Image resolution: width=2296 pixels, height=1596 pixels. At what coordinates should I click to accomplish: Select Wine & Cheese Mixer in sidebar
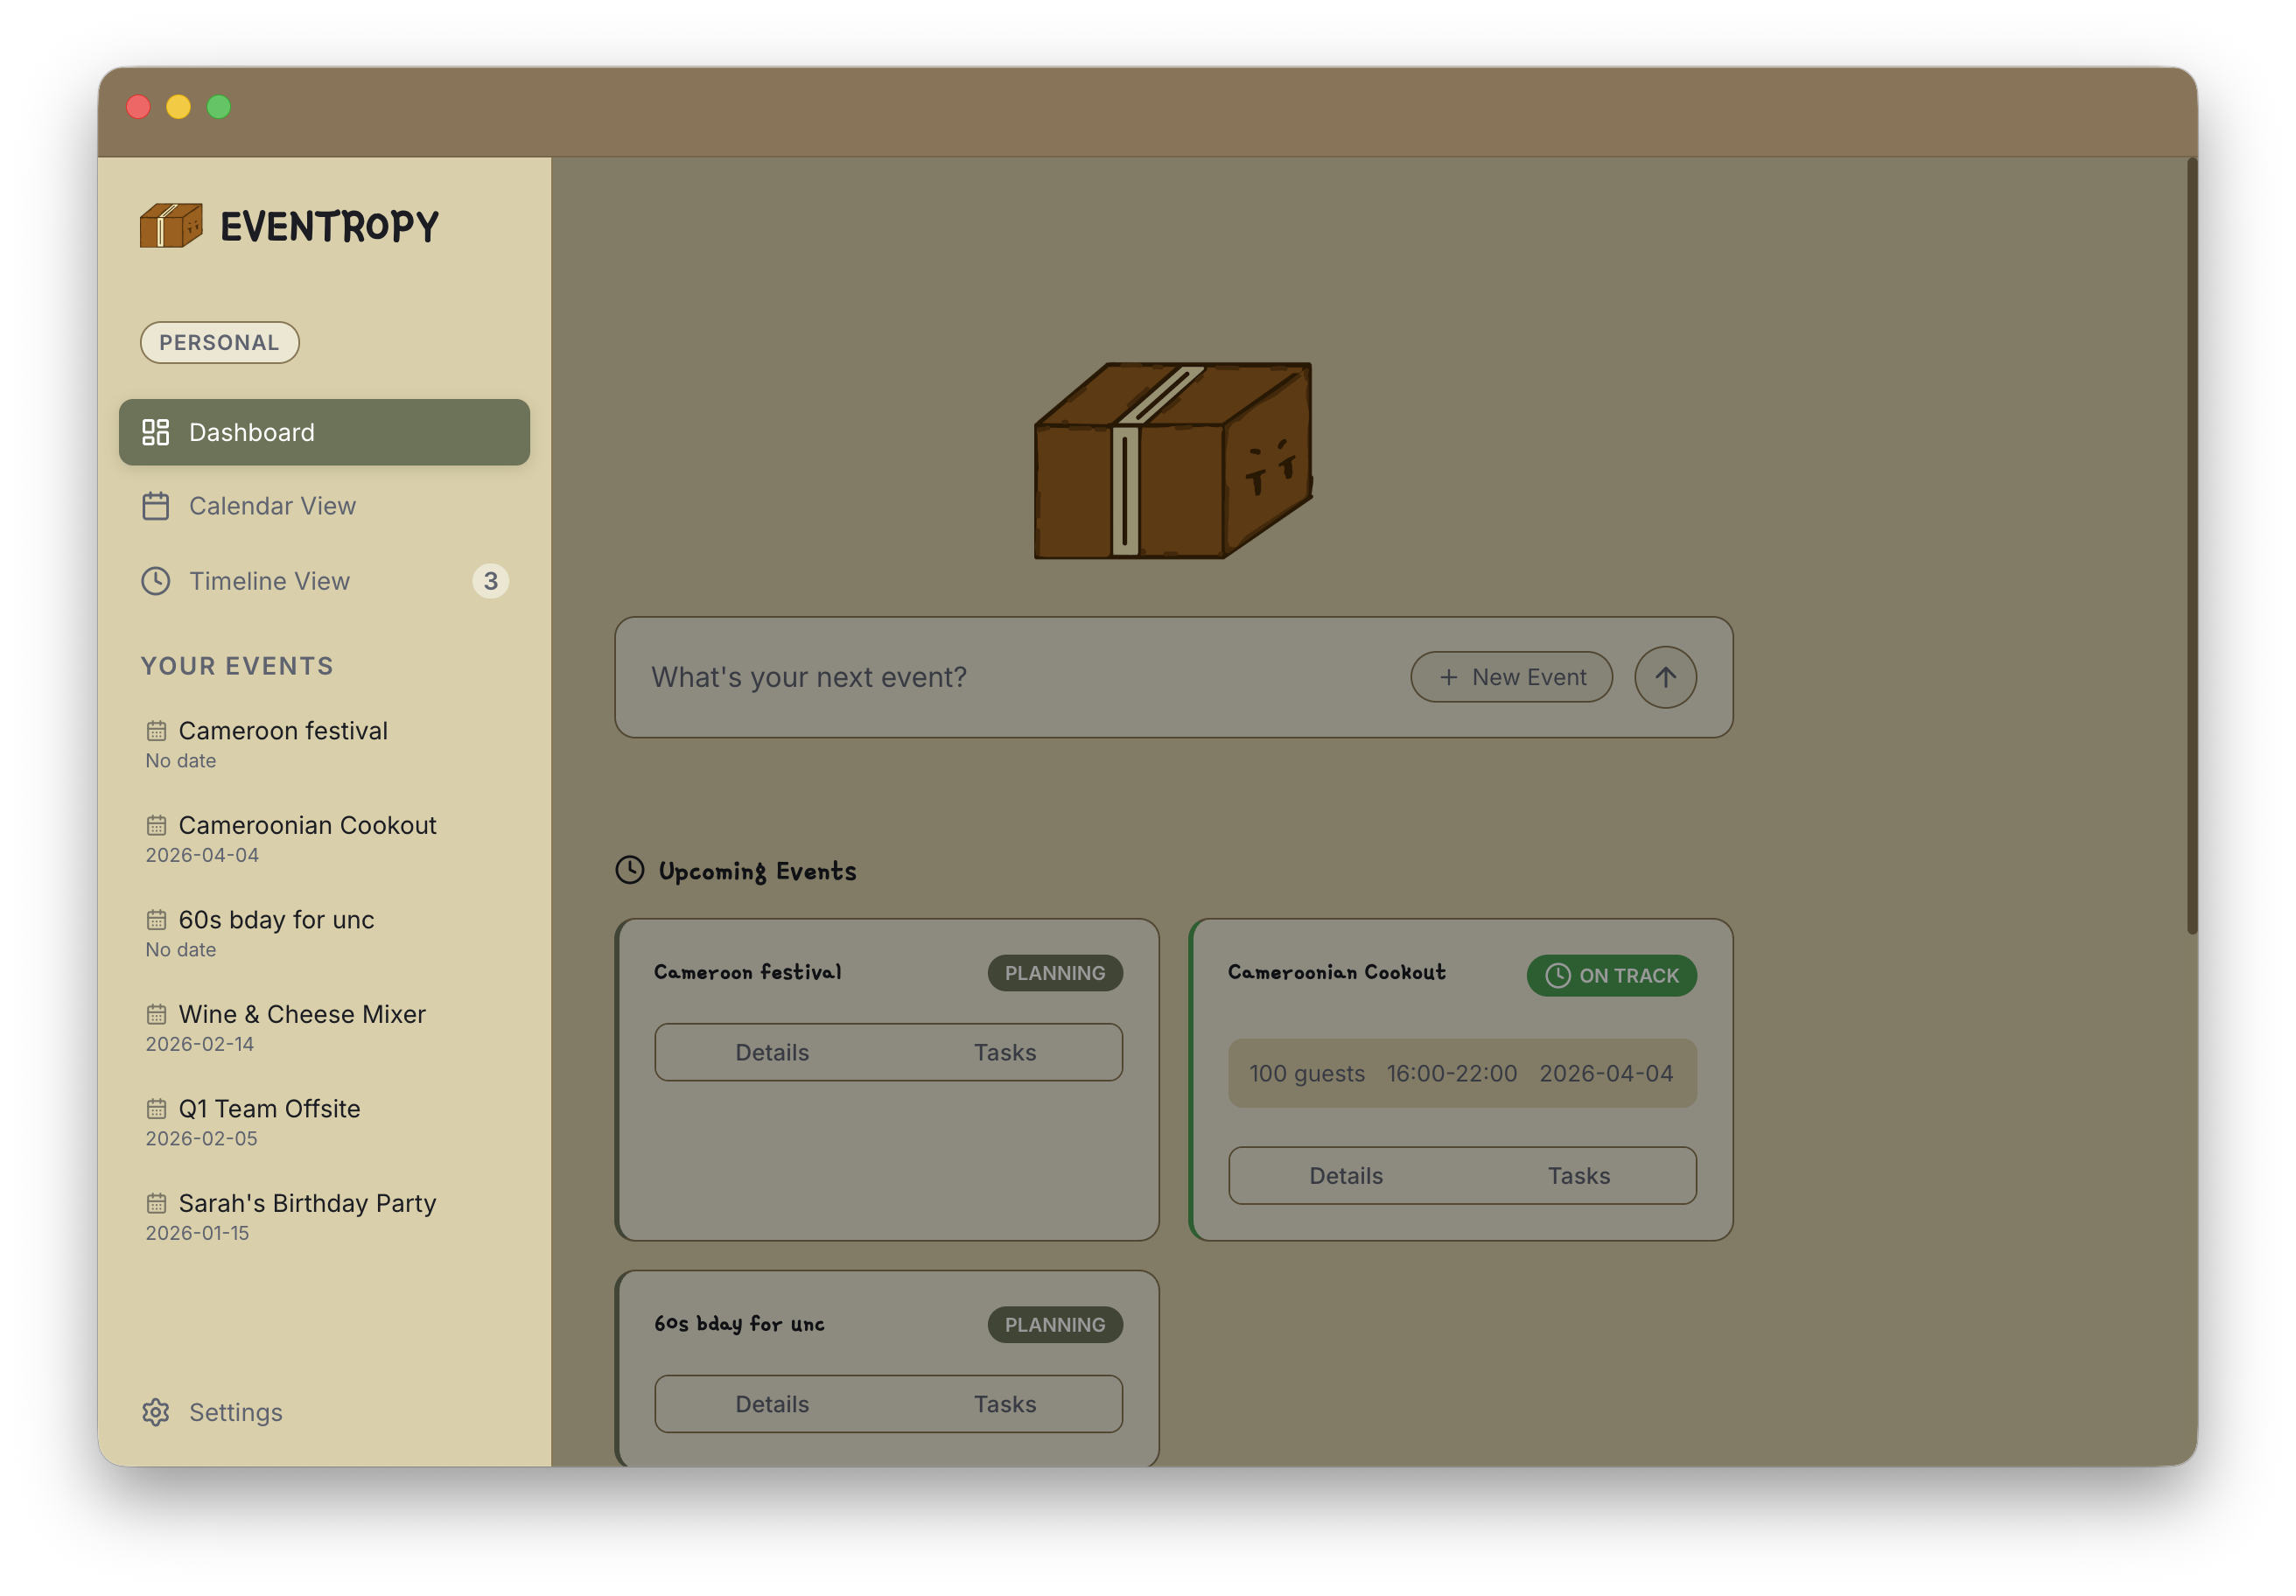pos(301,1014)
